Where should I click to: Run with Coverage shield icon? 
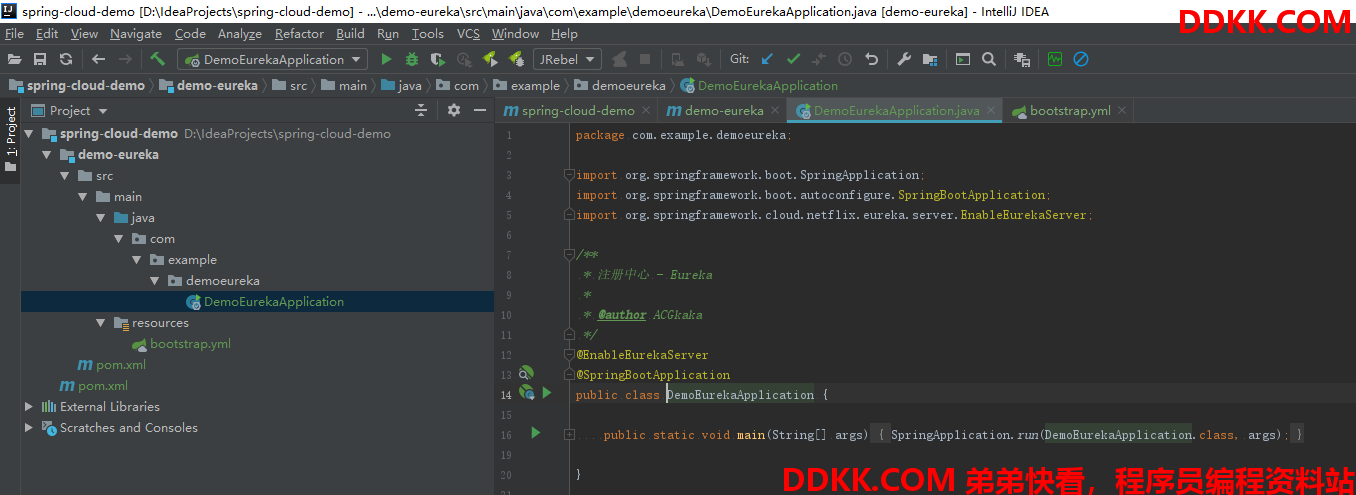(438, 60)
